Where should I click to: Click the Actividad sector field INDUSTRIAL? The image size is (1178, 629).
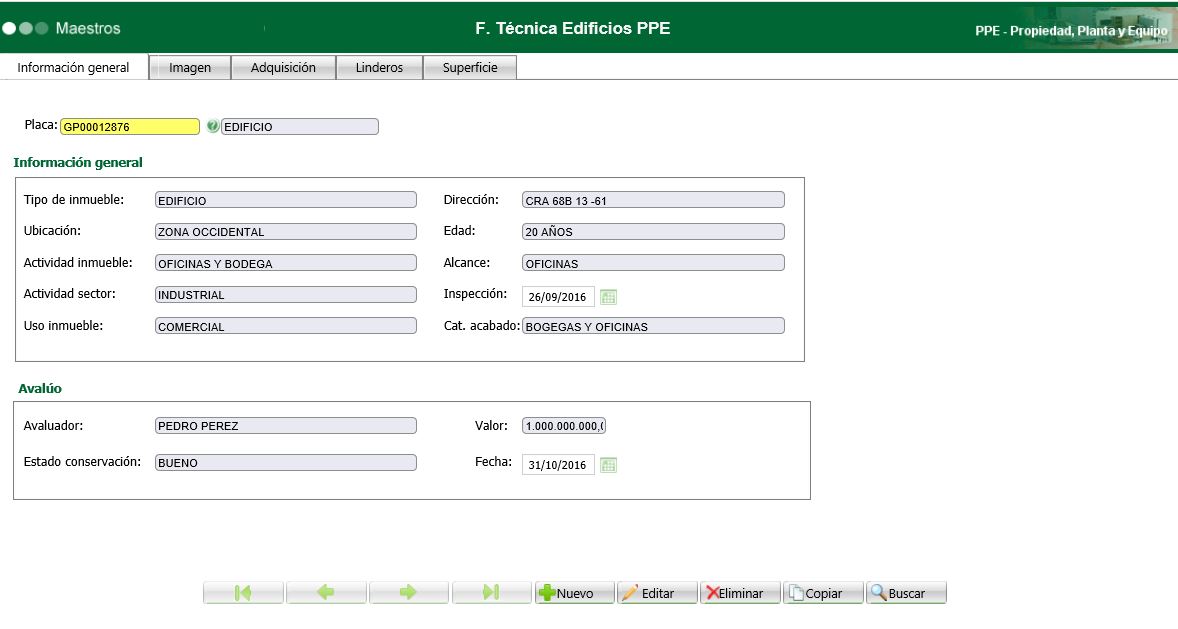tap(285, 295)
